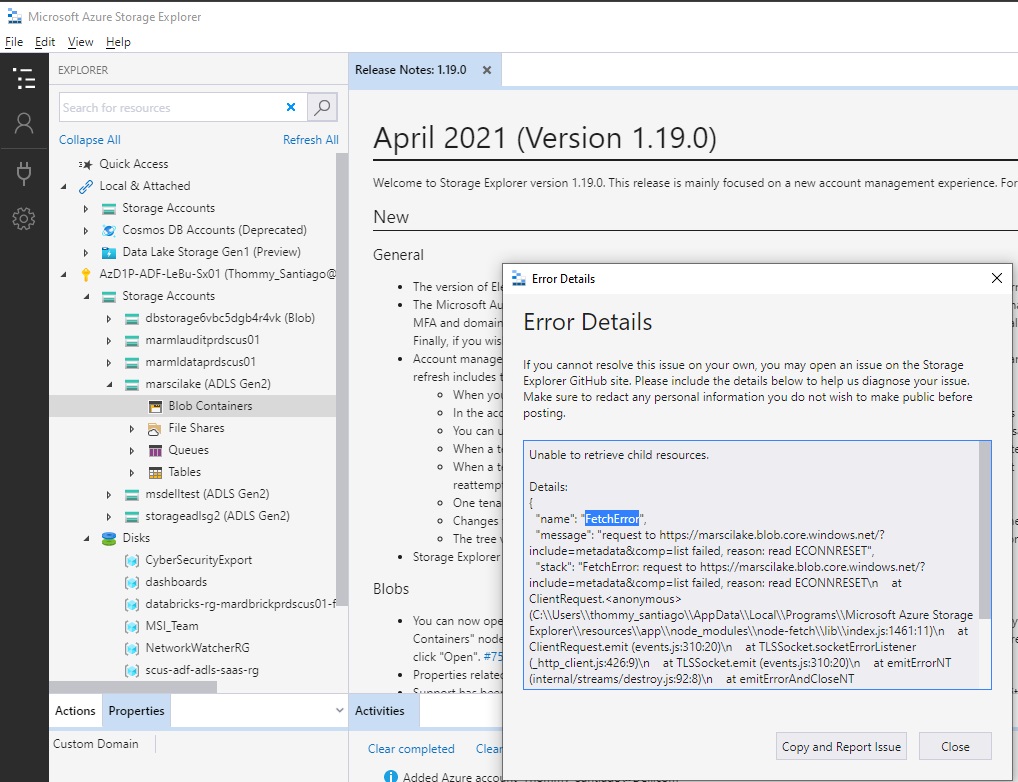Select marmldataprdscus01 tree item
Image resolution: width=1018 pixels, height=782 pixels.
(201, 362)
